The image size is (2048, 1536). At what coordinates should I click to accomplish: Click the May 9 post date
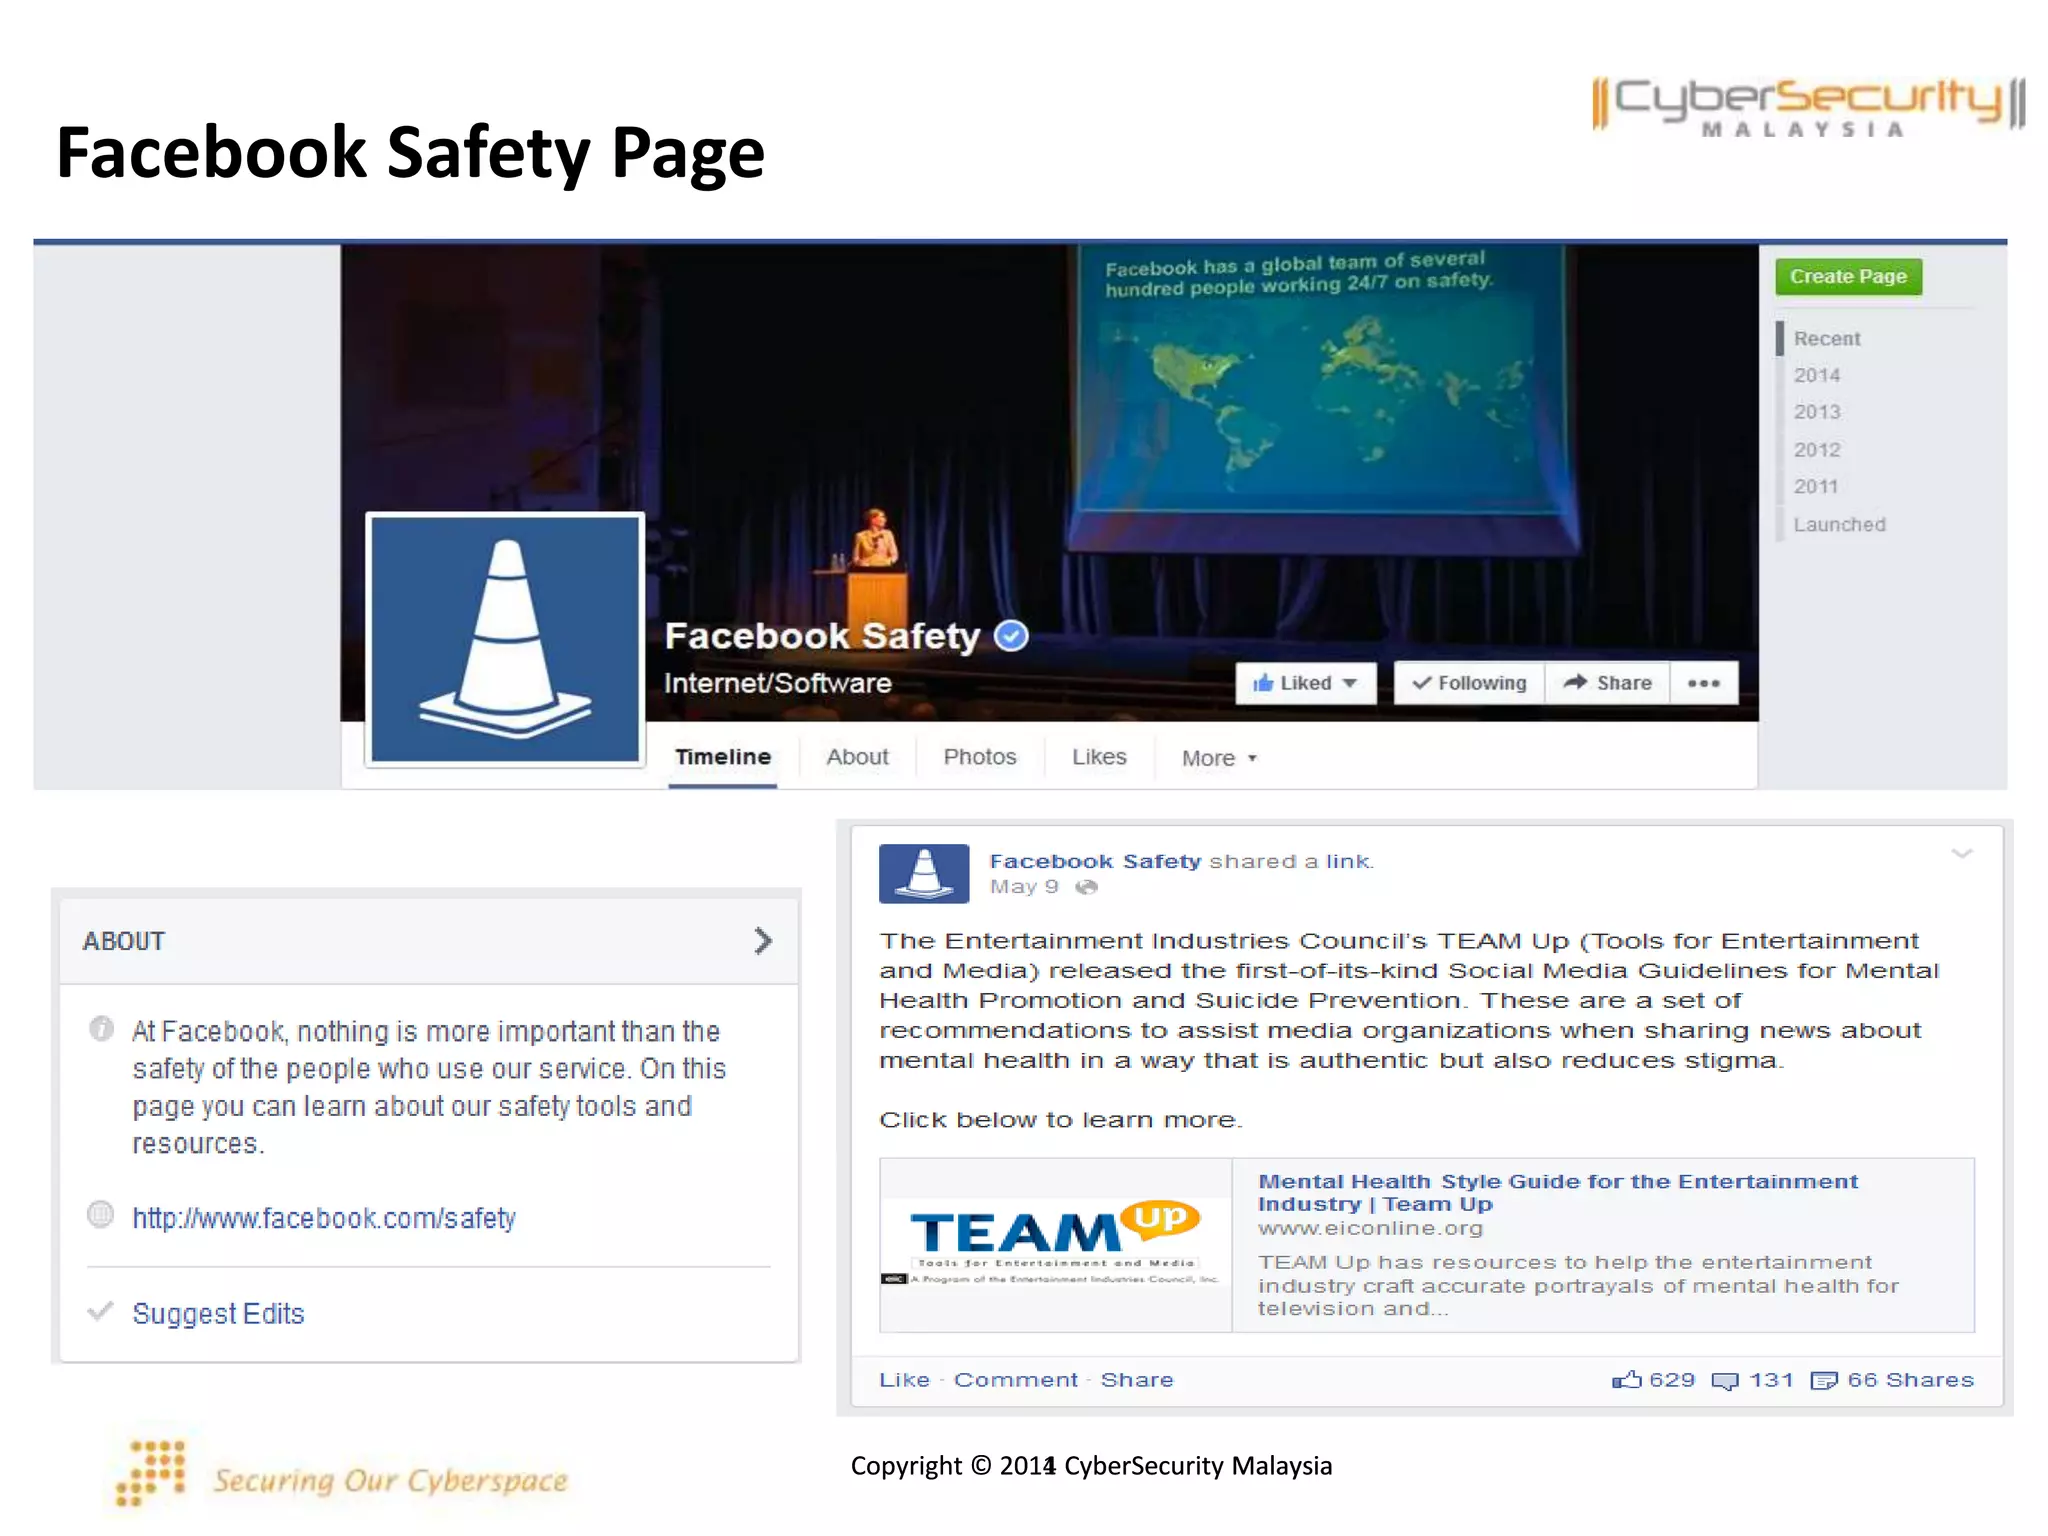(1024, 887)
